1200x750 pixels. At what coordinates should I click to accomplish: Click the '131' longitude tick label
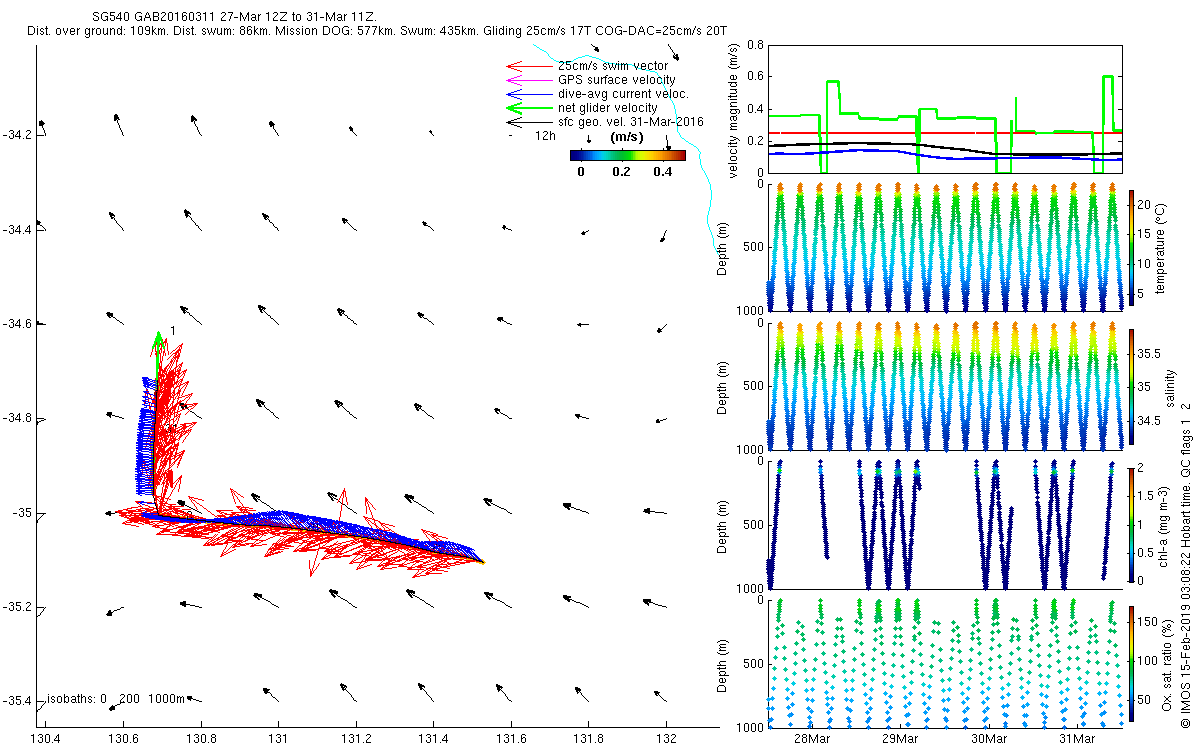[278, 738]
